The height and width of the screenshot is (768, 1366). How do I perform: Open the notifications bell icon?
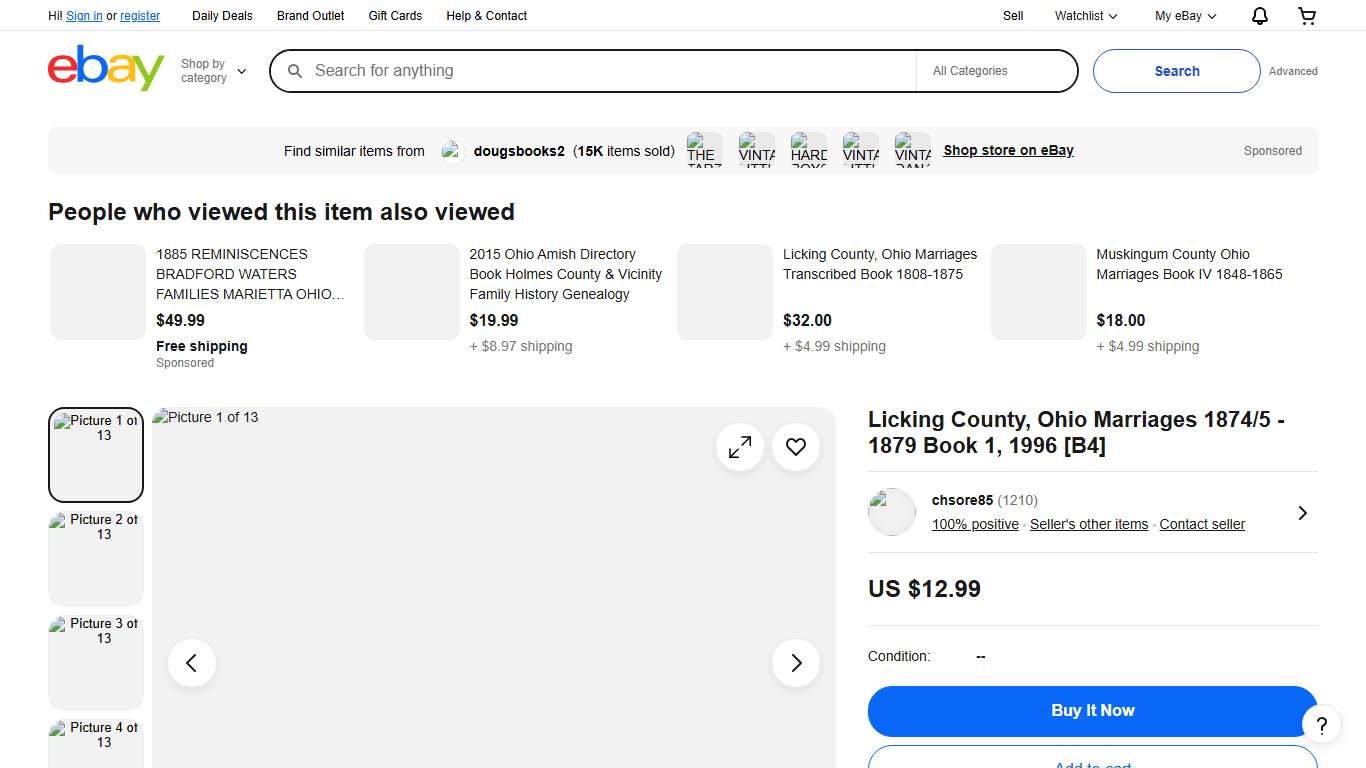coord(1259,15)
